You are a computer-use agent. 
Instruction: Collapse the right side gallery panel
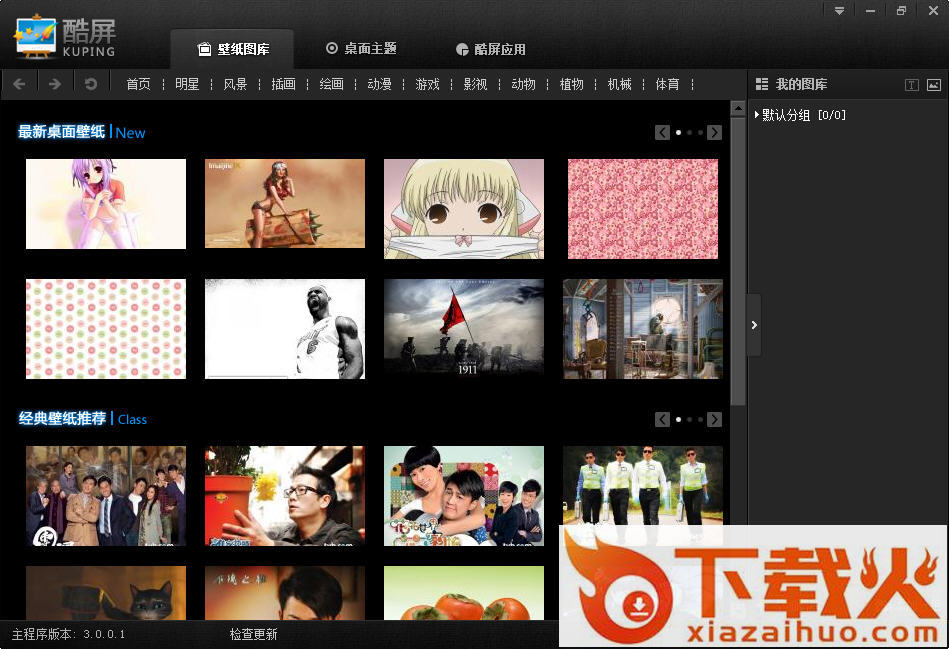coord(754,325)
